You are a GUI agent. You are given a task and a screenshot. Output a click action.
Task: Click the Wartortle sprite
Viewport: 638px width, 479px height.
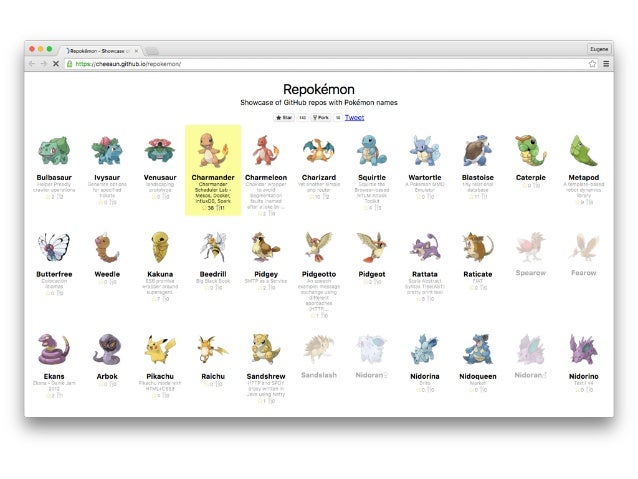(x=424, y=151)
